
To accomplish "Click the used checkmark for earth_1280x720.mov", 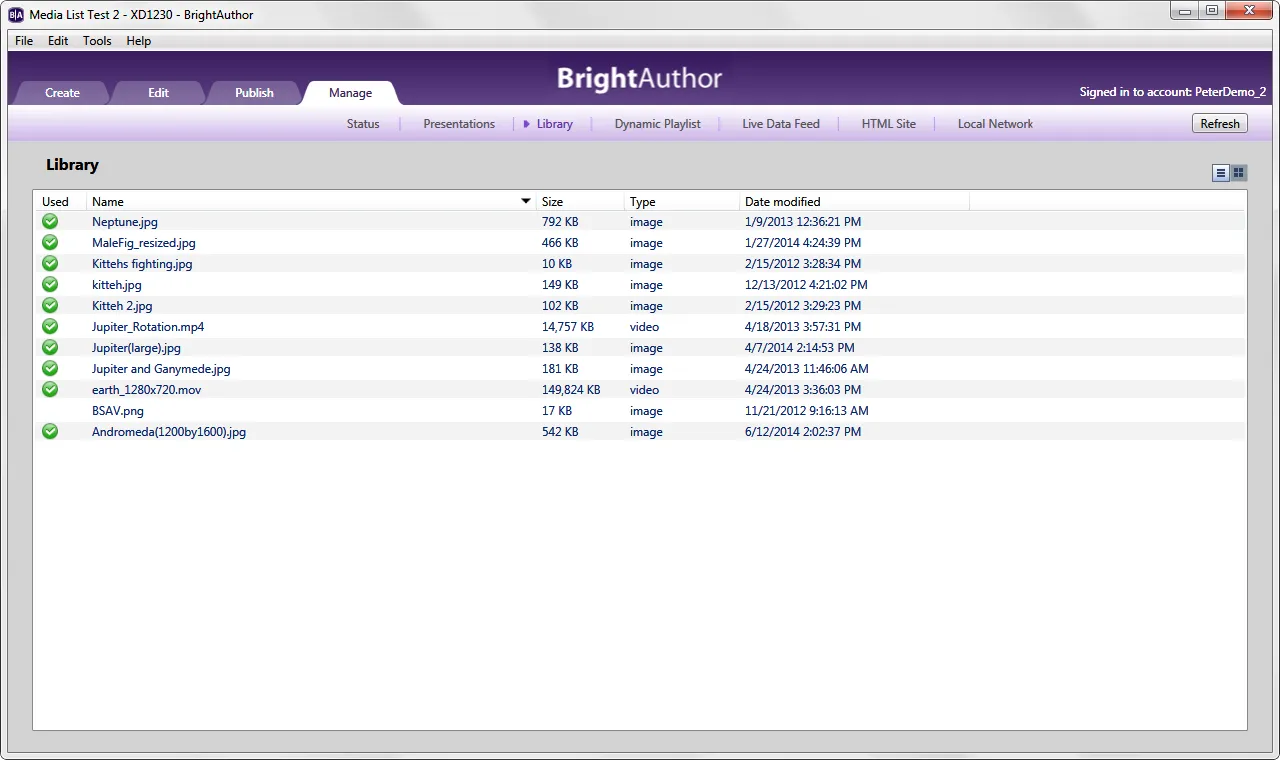I will [50, 390].
